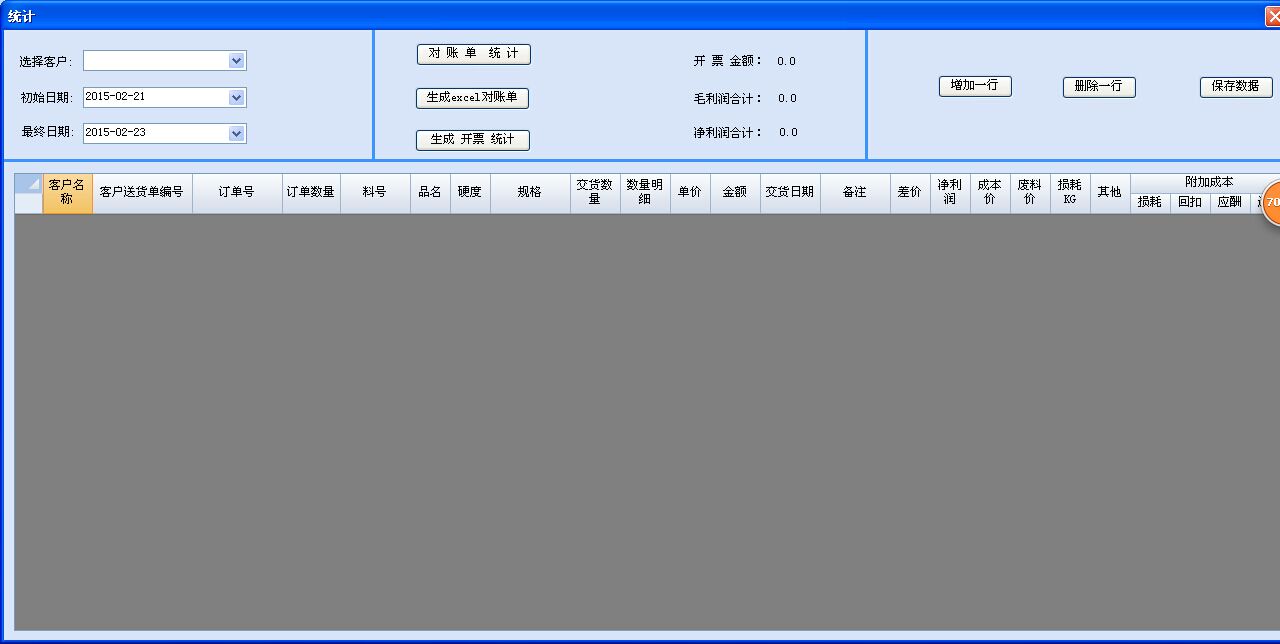
Task: Select the 差价 column header
Action: tap(910, 192)
